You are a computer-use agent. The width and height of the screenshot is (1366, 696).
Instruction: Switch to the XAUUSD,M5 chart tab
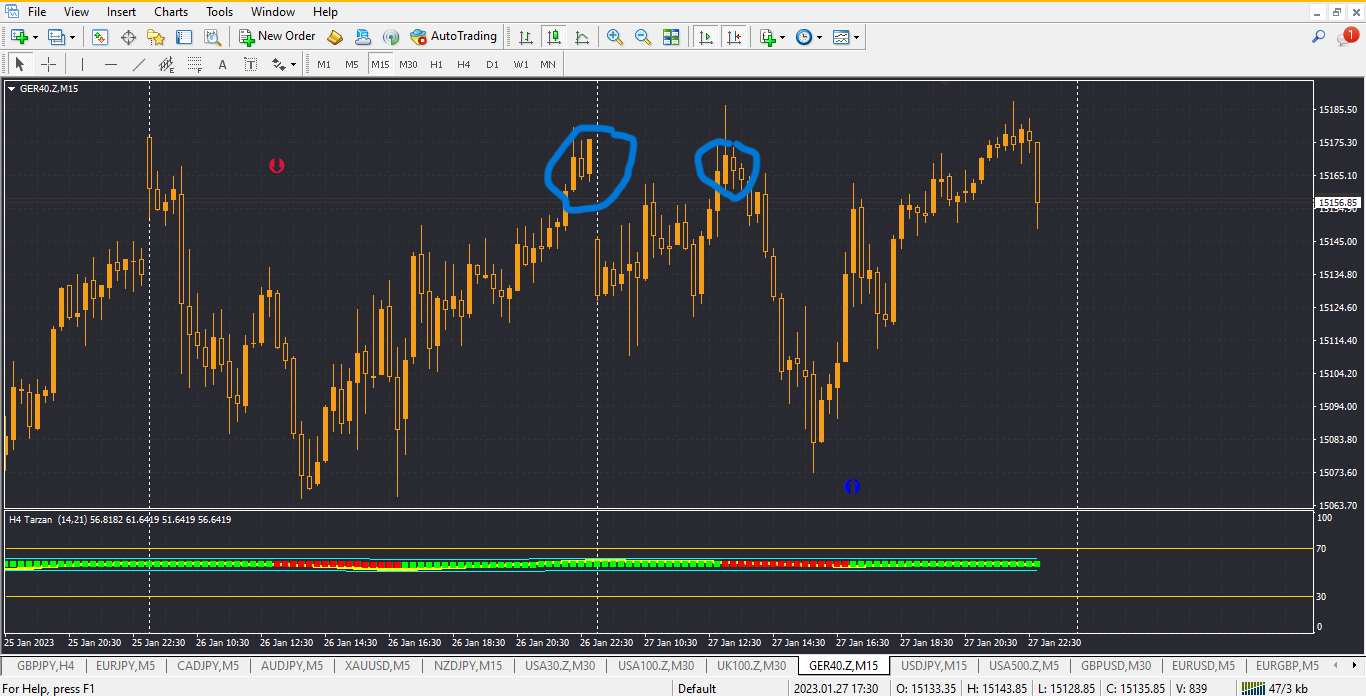[377, 666]
